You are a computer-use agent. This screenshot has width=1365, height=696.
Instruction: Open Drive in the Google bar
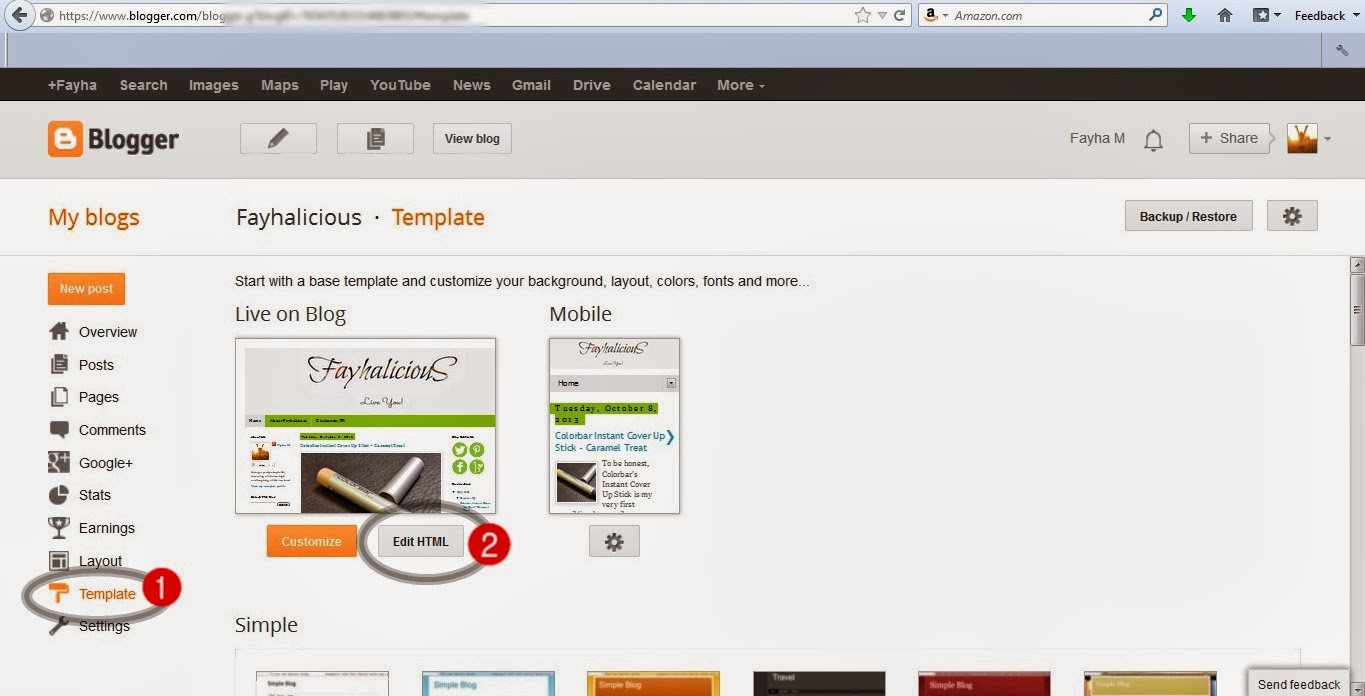(x=592, y=85)
